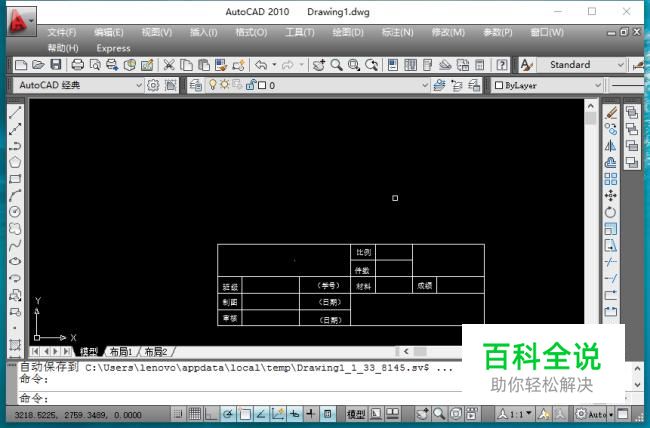The image size is (650, 428).
Task: Click the Trim tool
Action: coord(611,262)
